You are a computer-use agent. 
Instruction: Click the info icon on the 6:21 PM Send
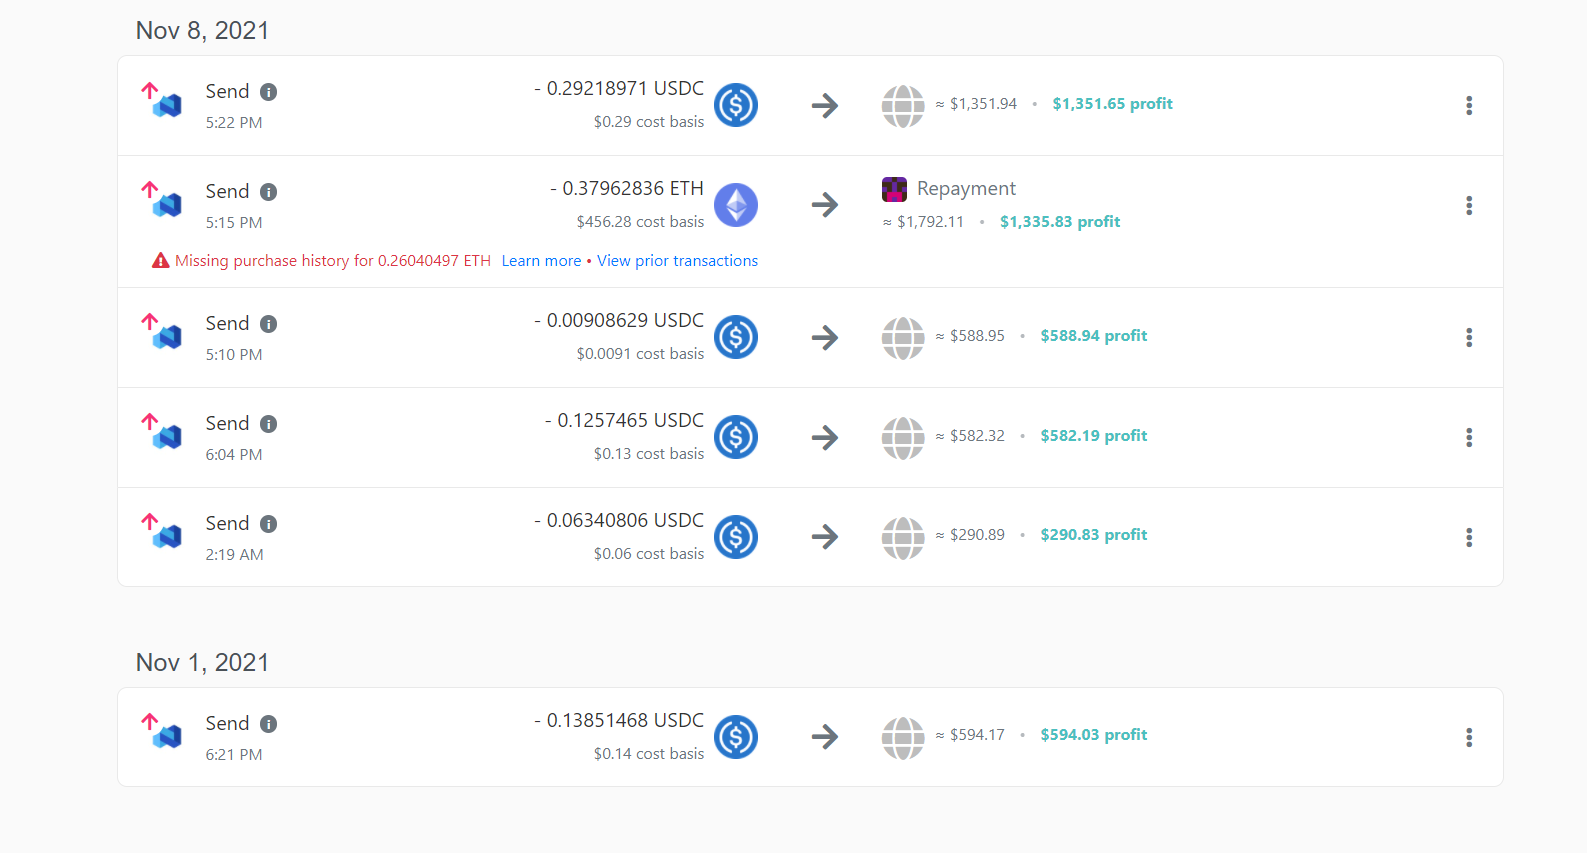pos(267,723)
